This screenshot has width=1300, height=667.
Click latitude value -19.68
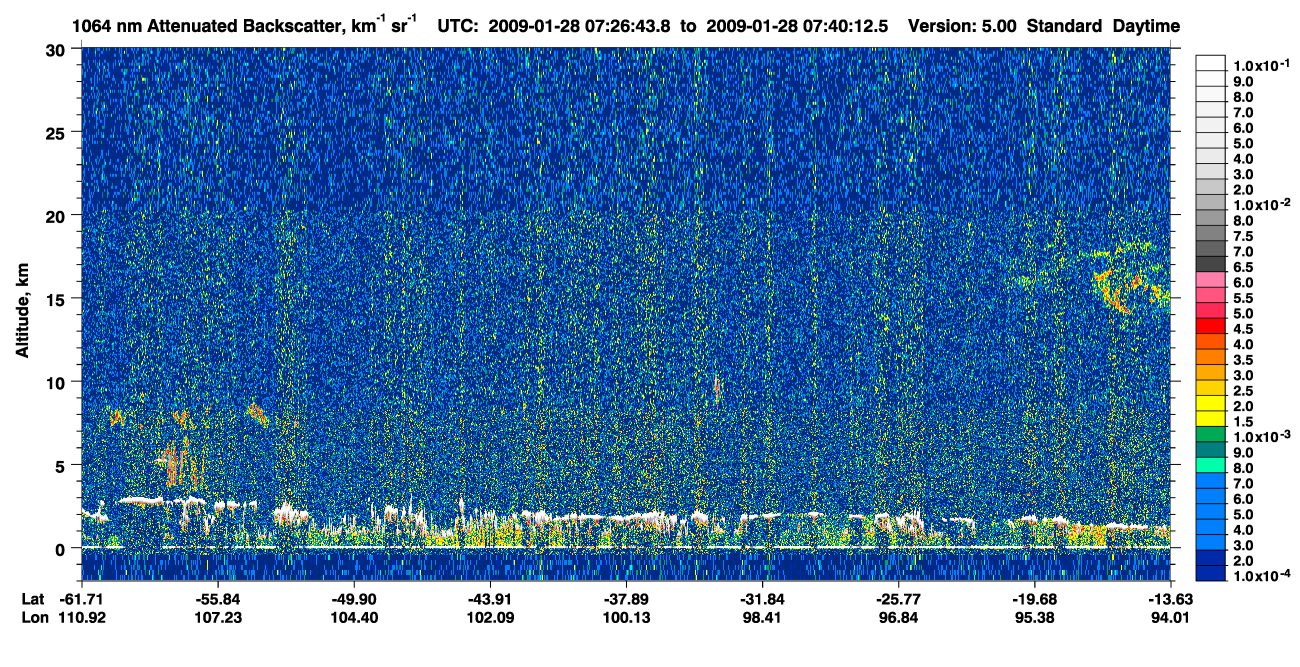click(x=1035, y=598)
